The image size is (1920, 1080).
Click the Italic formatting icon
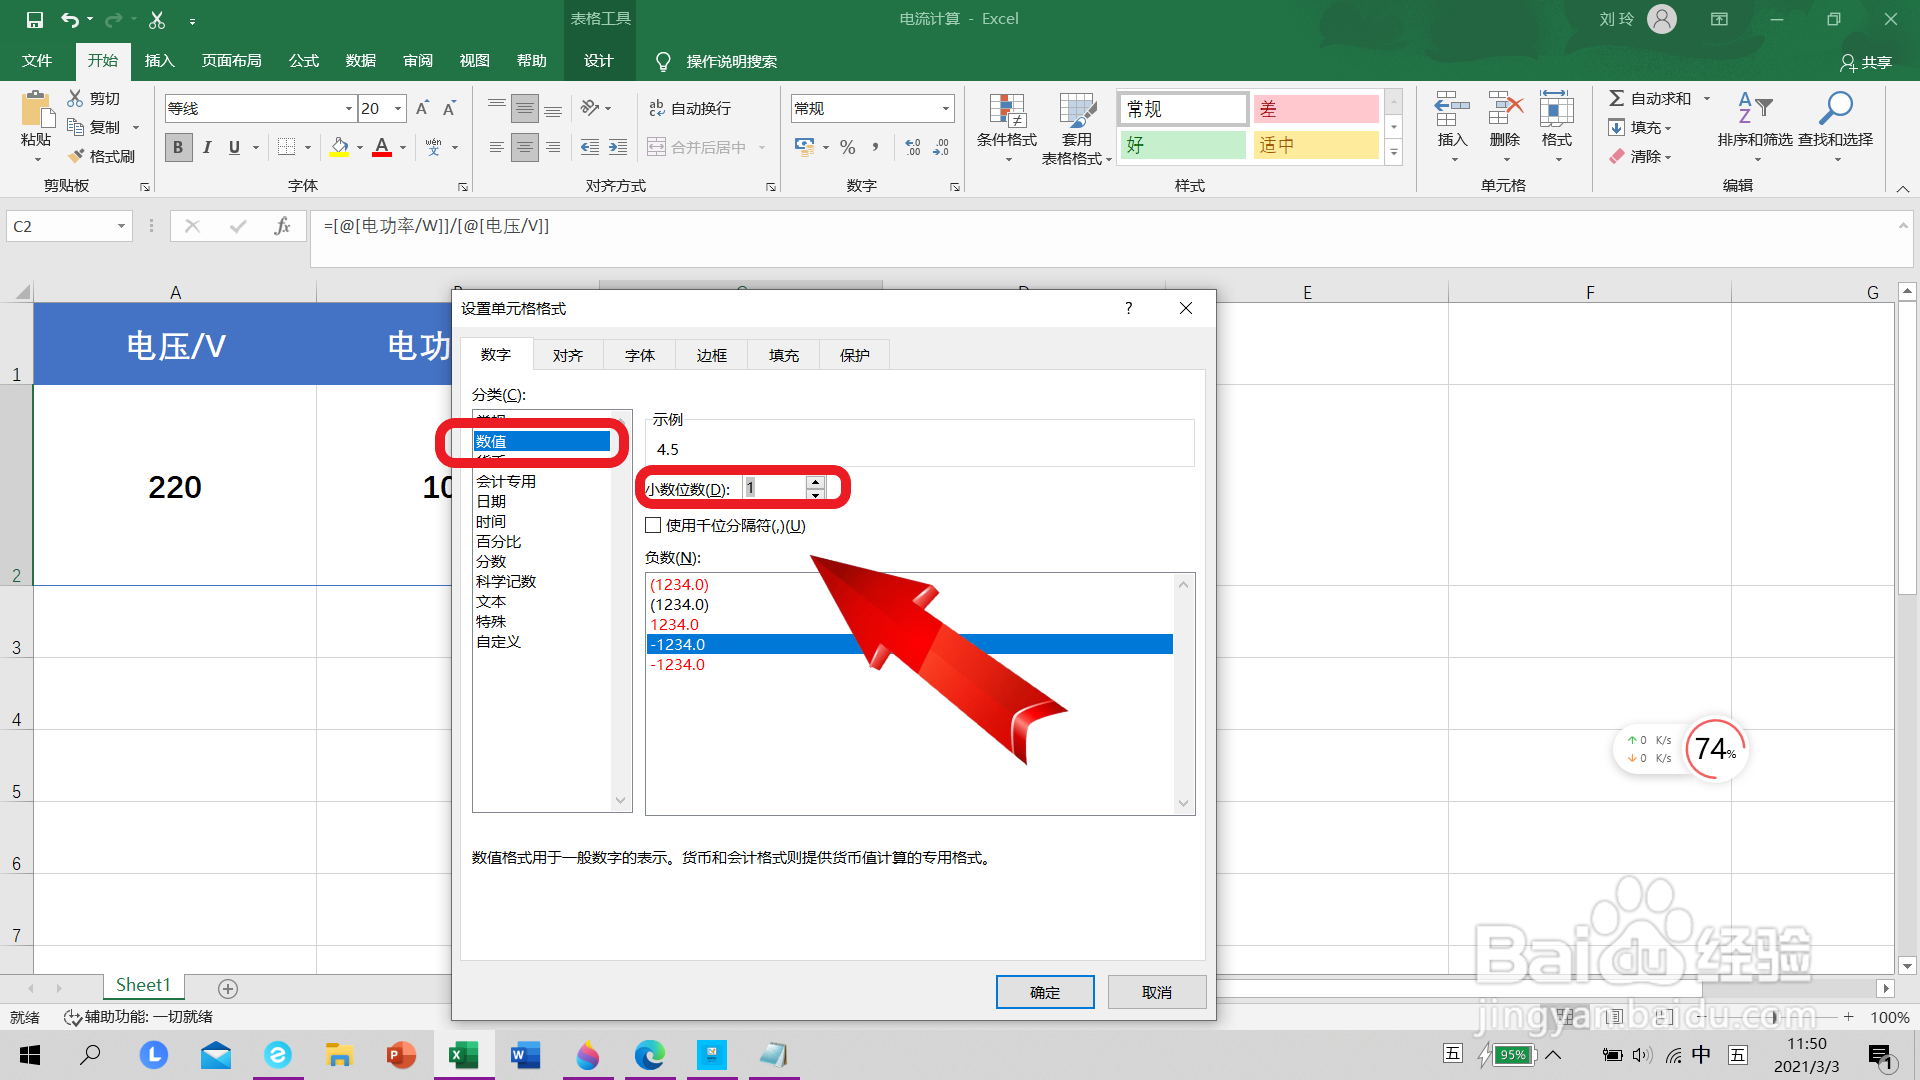pyautogui.click(x=206, y=147)
